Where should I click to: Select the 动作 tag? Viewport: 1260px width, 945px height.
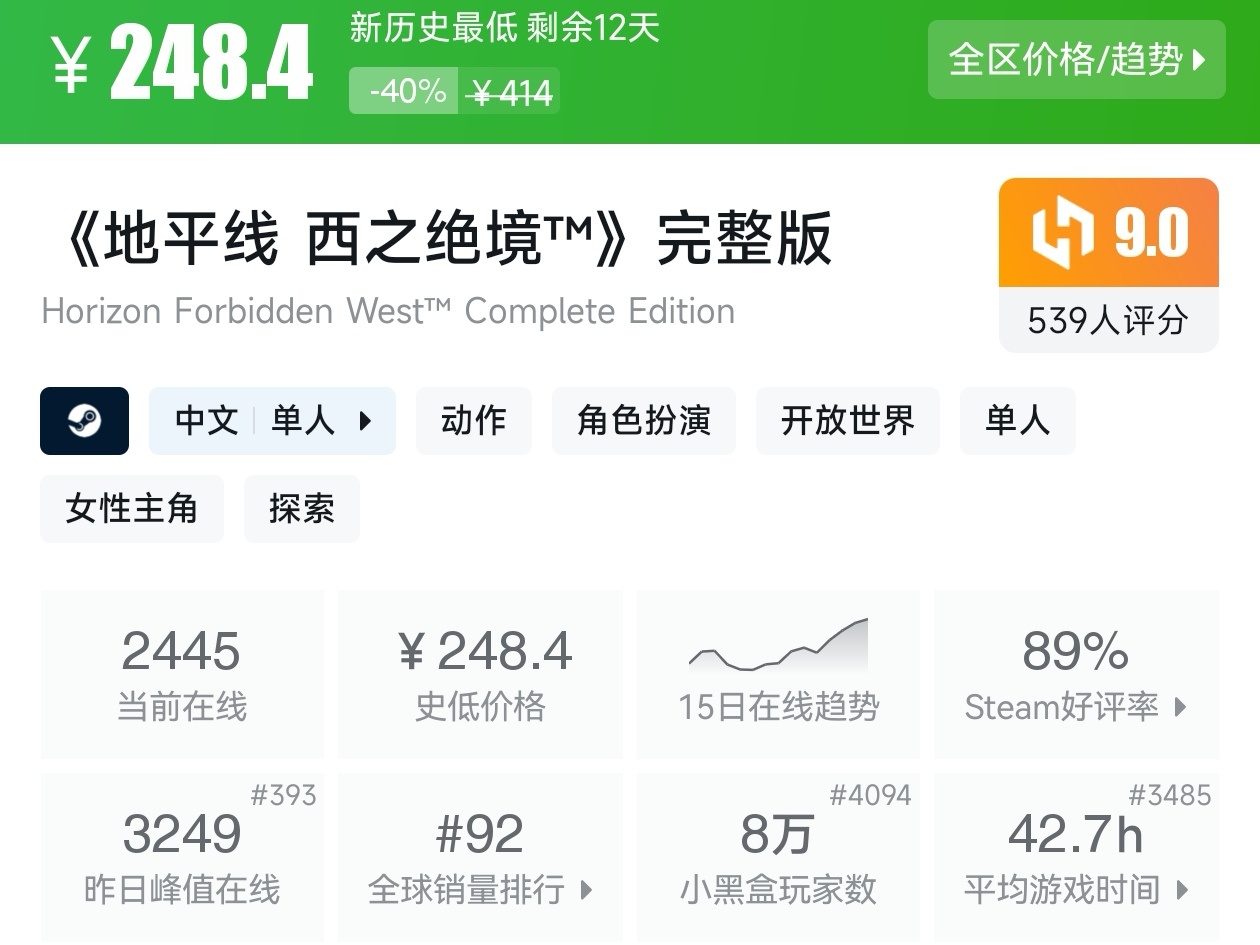coord(474,421)
